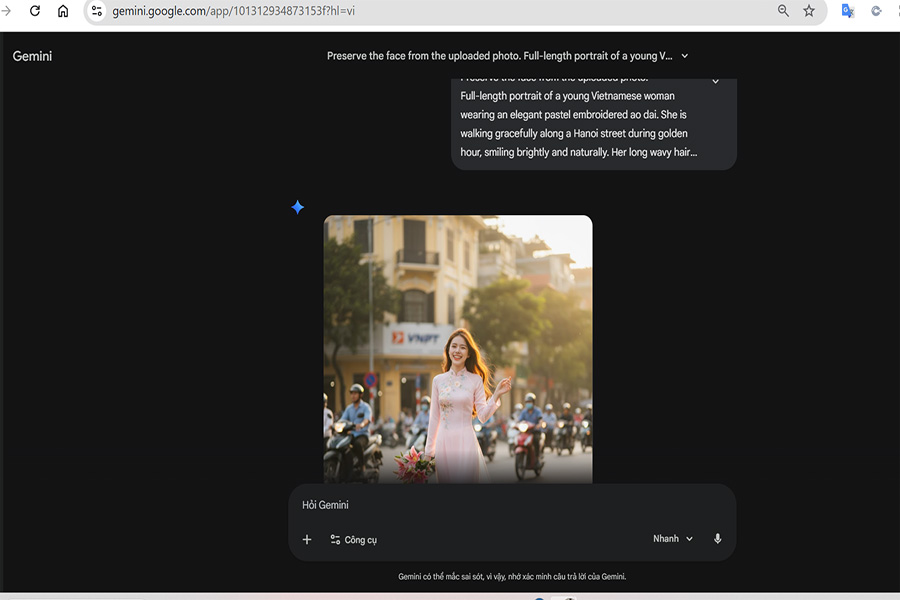Image resolution: width=900 pixels, height=600 pixels.
Task: Open the browser zoom magnifier icon
Action: click(x=783, y=11)
